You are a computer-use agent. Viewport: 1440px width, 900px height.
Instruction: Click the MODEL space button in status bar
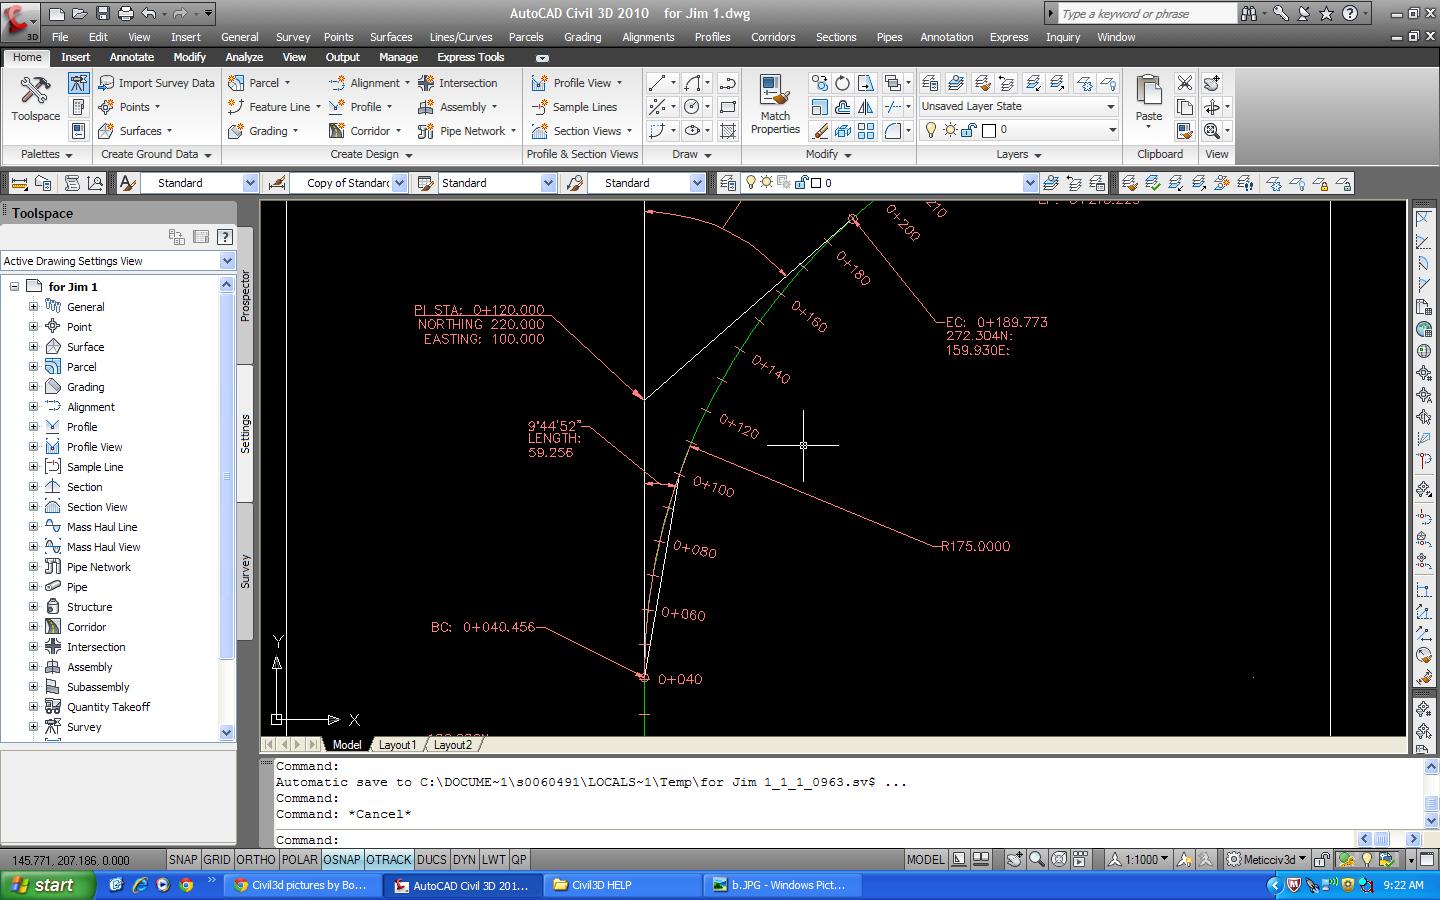(x=925, y=859)
